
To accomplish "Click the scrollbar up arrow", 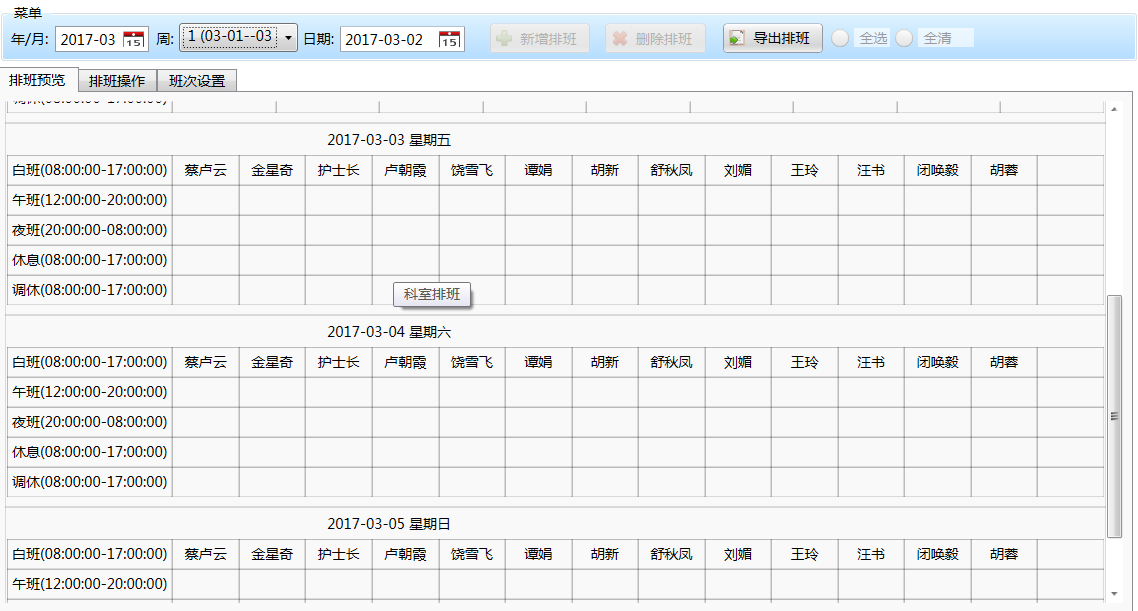I will pyautogui.click(x=1114, y=109).
